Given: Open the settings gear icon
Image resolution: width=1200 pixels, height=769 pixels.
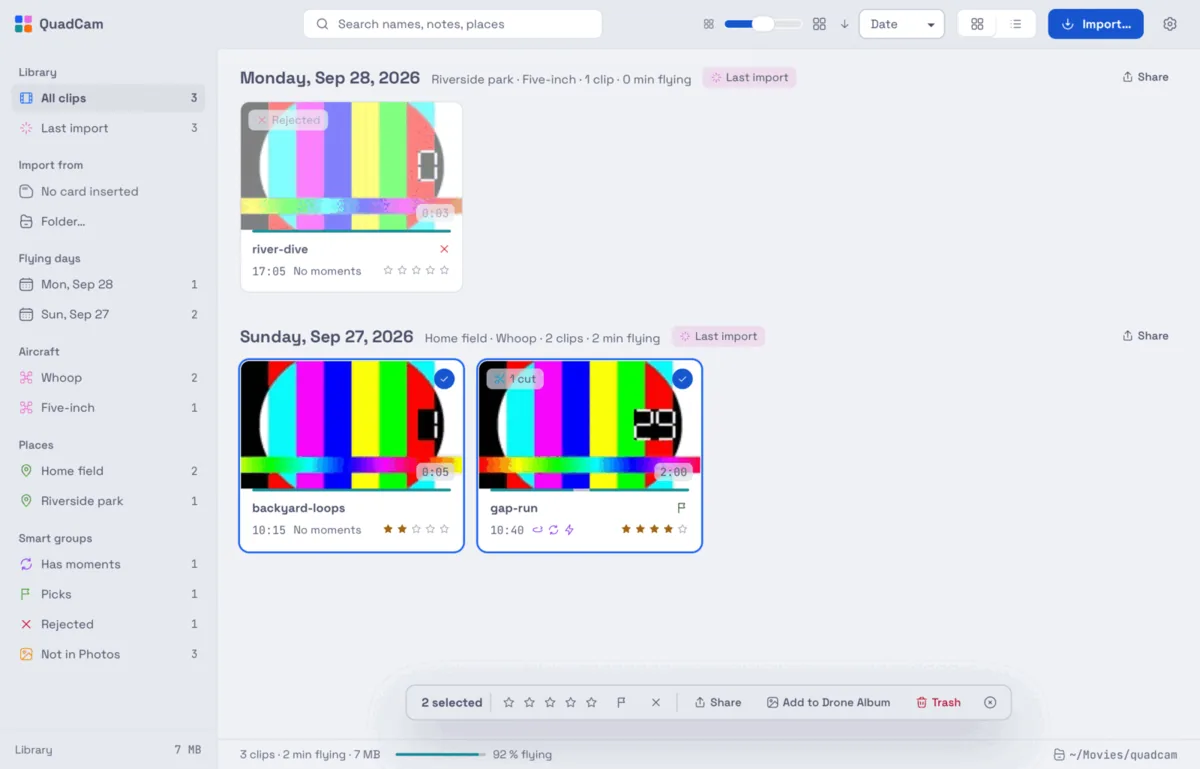Looking at the screenshot, I should (1170, 24).
